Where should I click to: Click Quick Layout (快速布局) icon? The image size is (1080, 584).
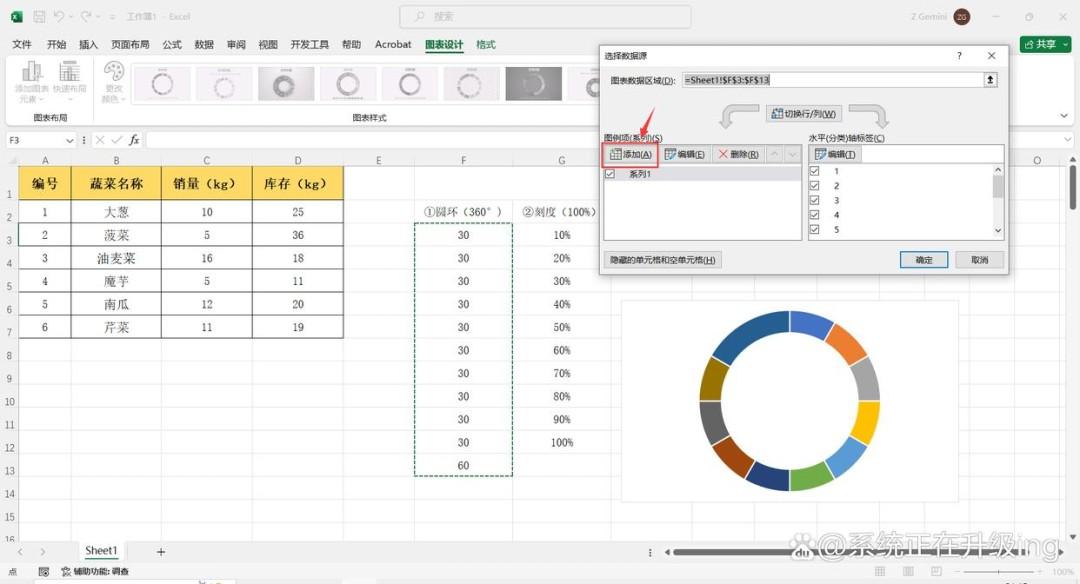point(70,81)
